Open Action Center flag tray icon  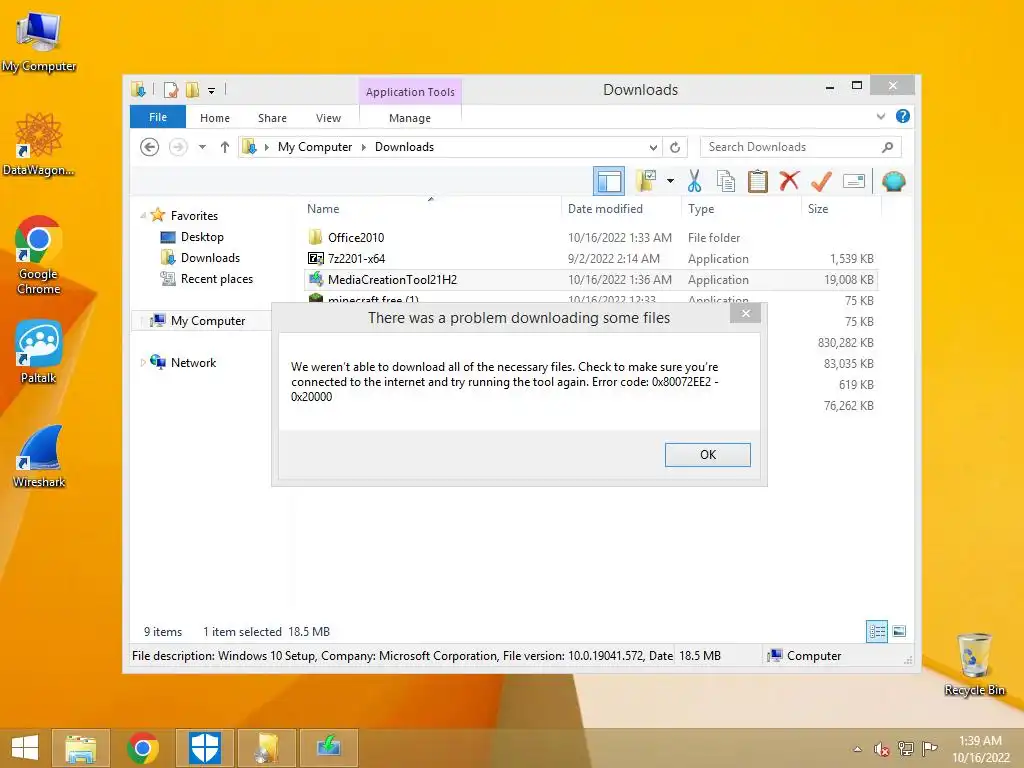click(930, 748)
